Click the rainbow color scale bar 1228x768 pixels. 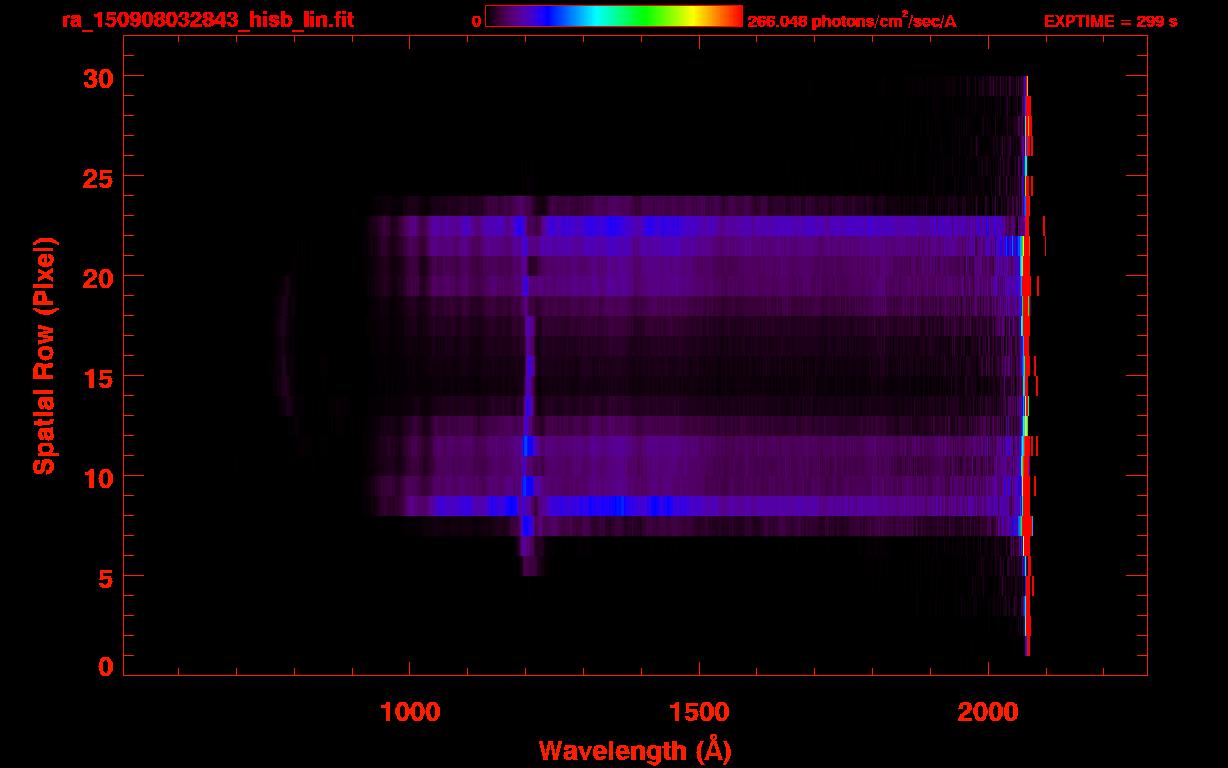pyautogui.click(x=614, y=16)
